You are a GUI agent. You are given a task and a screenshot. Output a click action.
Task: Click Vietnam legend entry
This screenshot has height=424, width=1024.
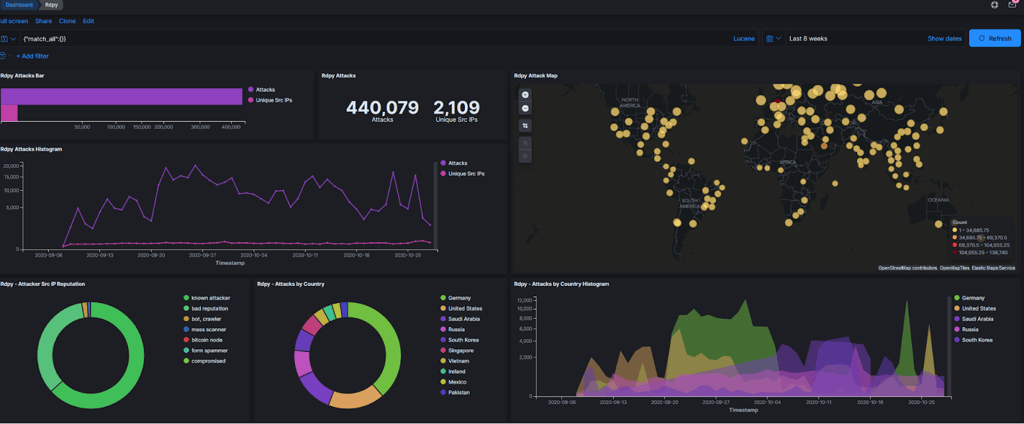tap(456, 361)
